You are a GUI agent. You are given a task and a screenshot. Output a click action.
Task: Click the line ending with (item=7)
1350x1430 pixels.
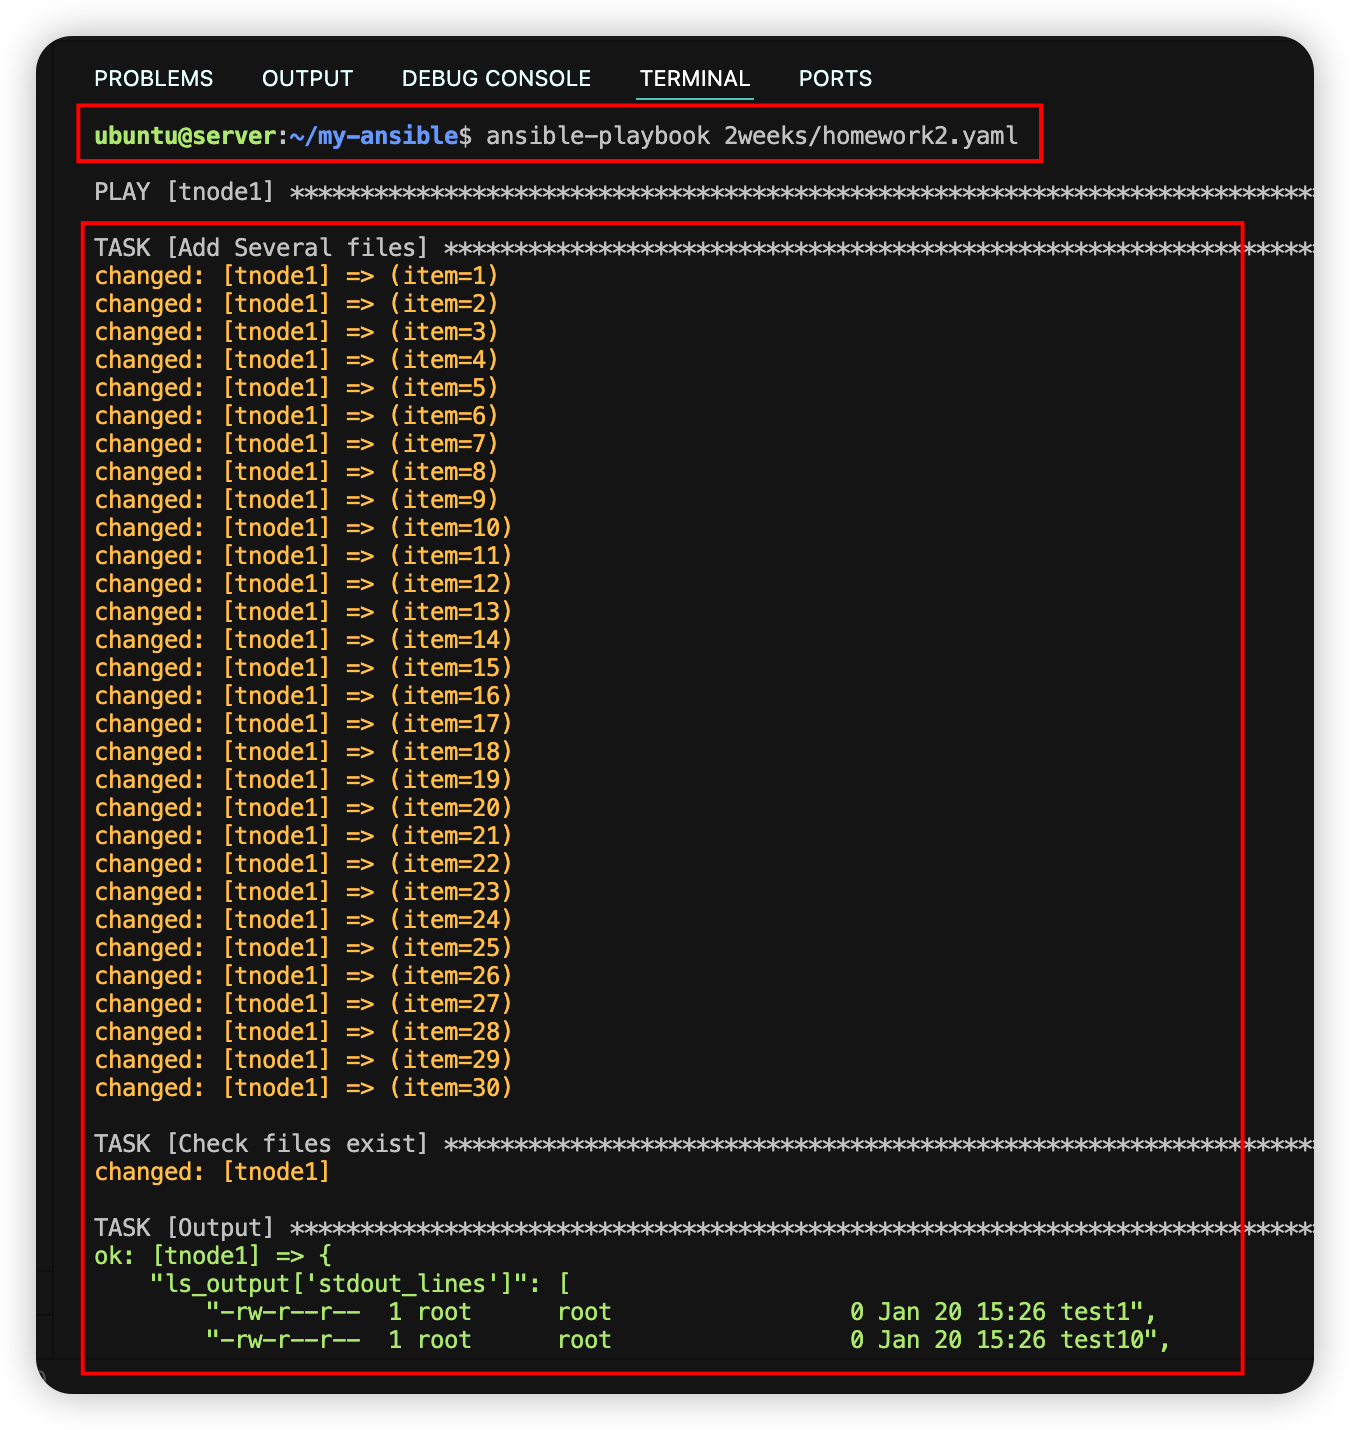click(x=296, y=443)
